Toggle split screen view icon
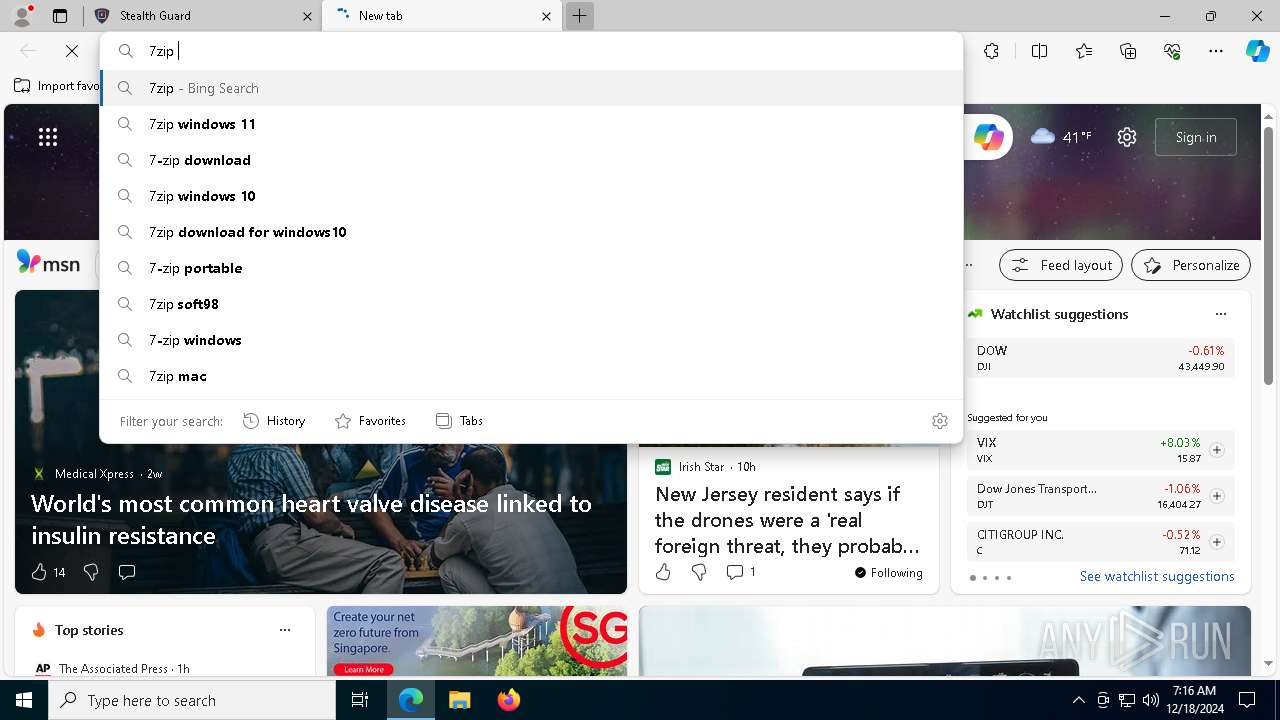The image size is (1280, 720). tap(1039, 51)
